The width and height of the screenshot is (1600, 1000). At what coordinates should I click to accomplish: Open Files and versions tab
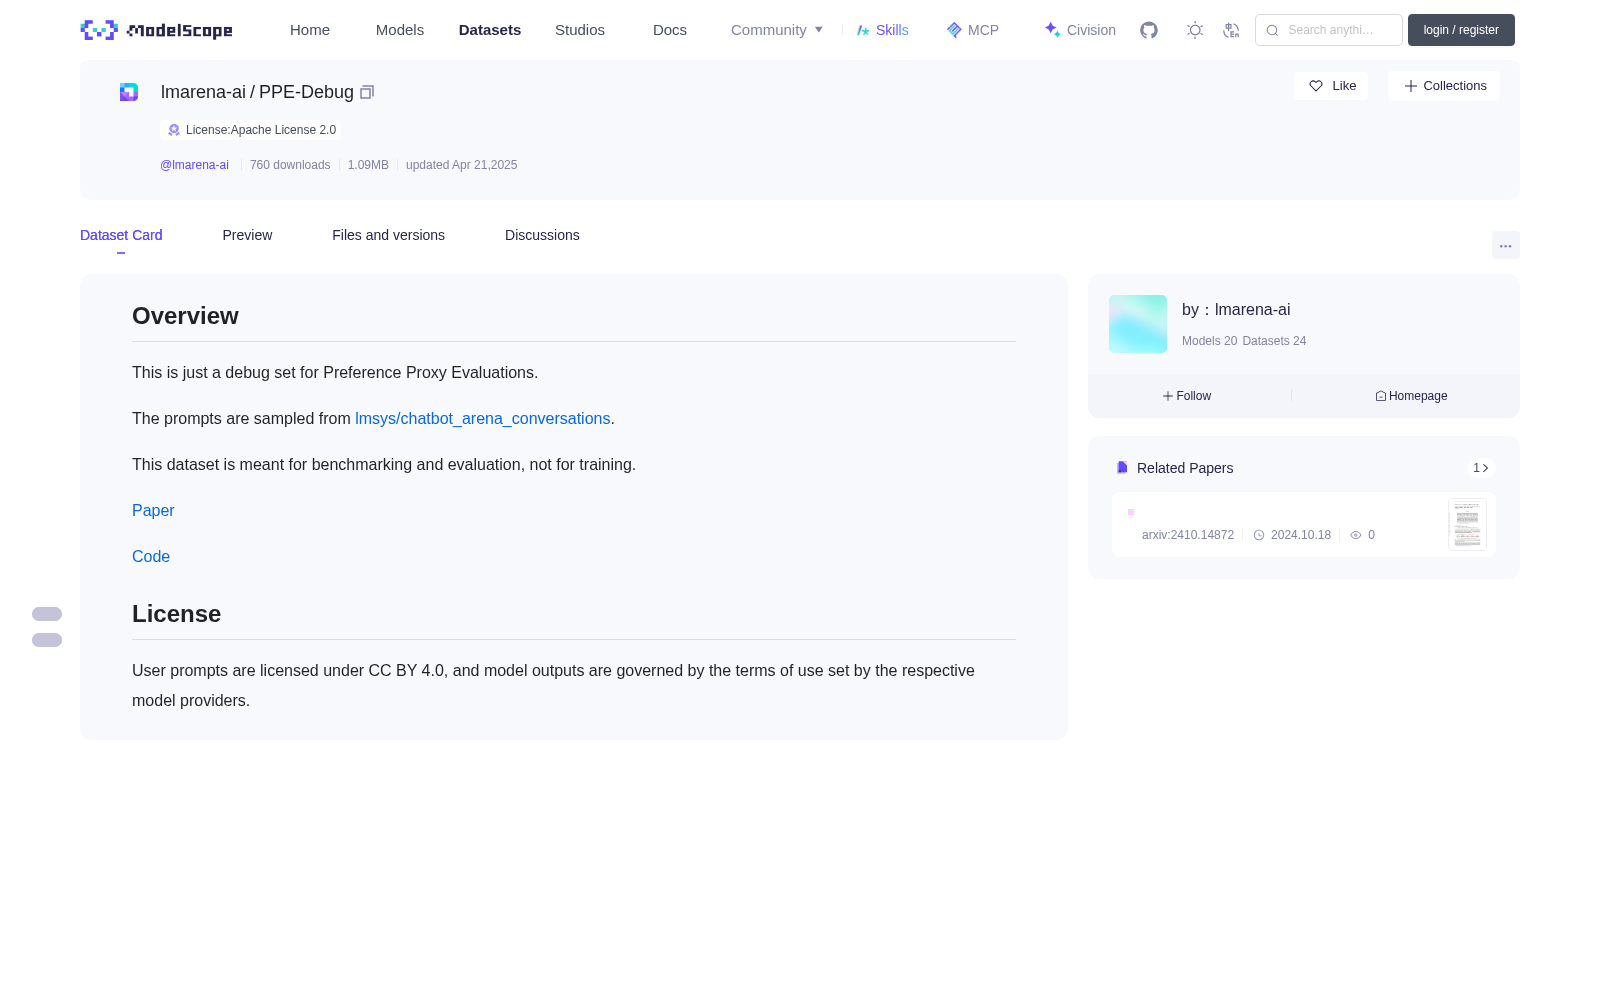click(x=388, y=235)
